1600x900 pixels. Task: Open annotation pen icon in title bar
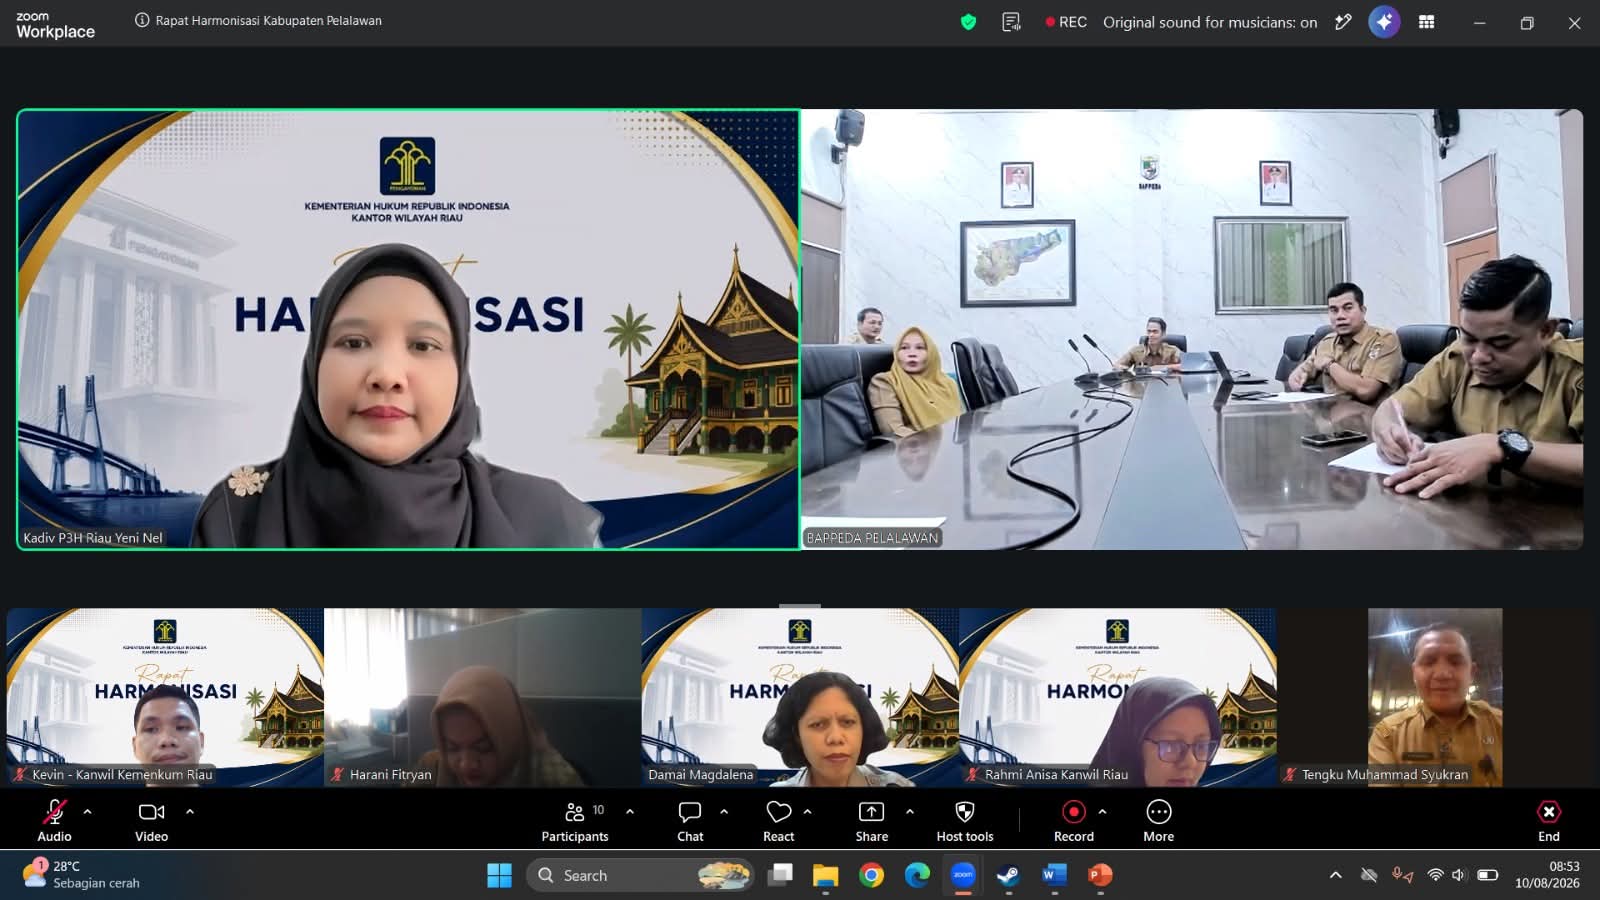click(x=1343, y=22)
